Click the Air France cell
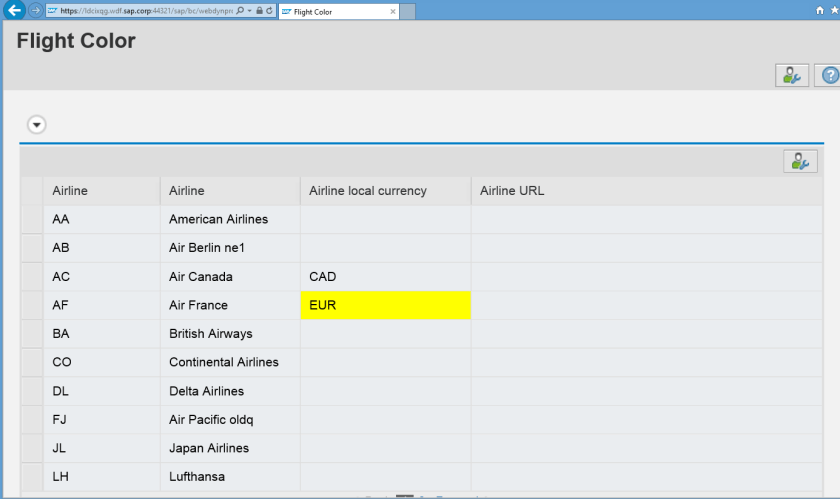Screen dimensions: 840x499 (x=230, y=305)
